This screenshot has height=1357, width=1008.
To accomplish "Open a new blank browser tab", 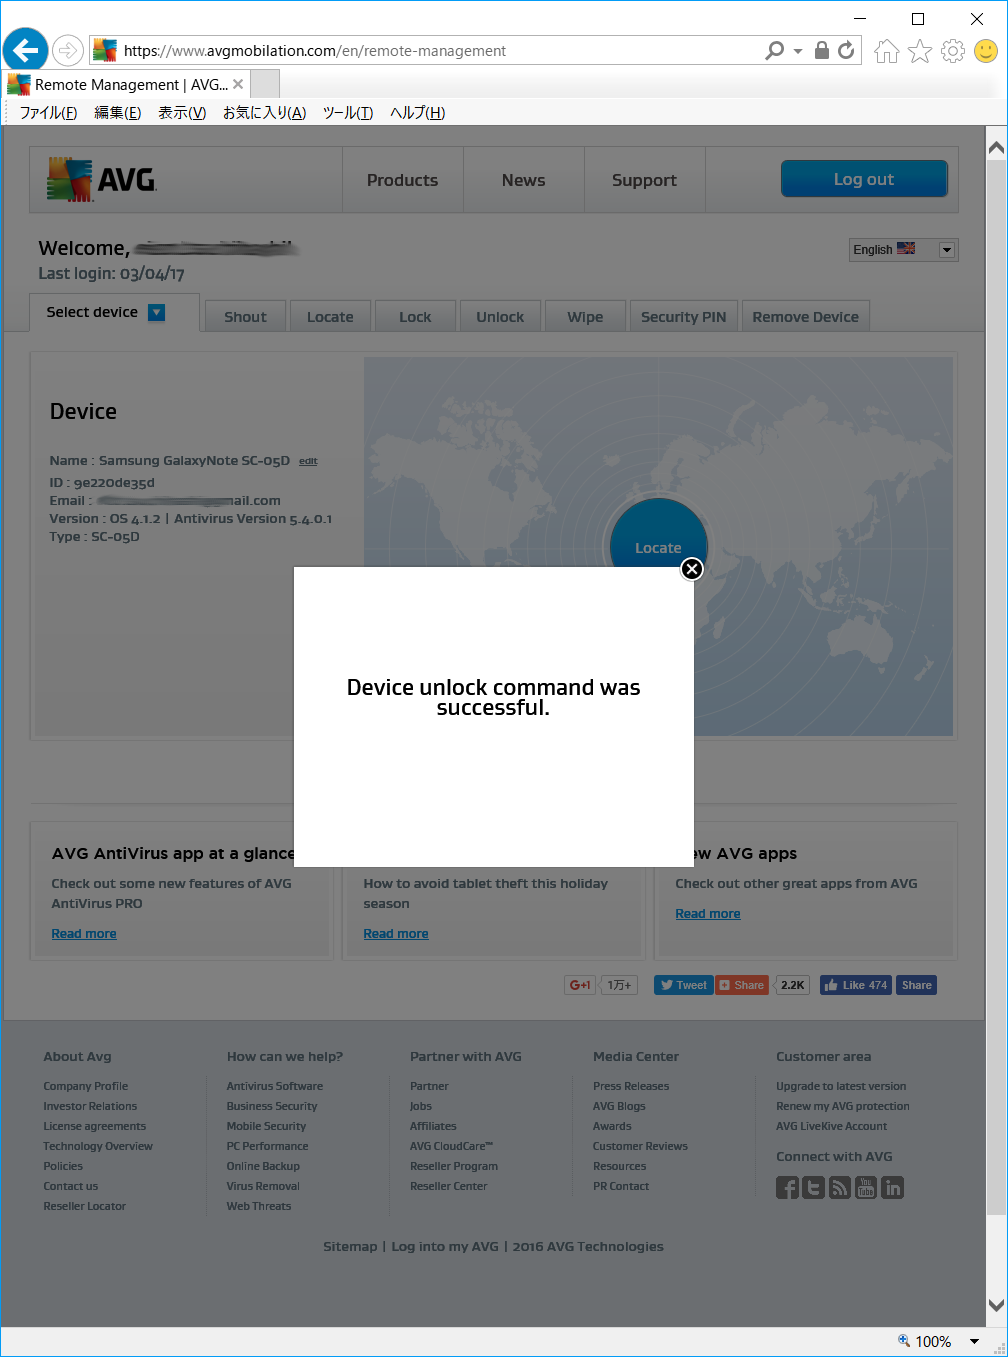I will tap(265, 84).
